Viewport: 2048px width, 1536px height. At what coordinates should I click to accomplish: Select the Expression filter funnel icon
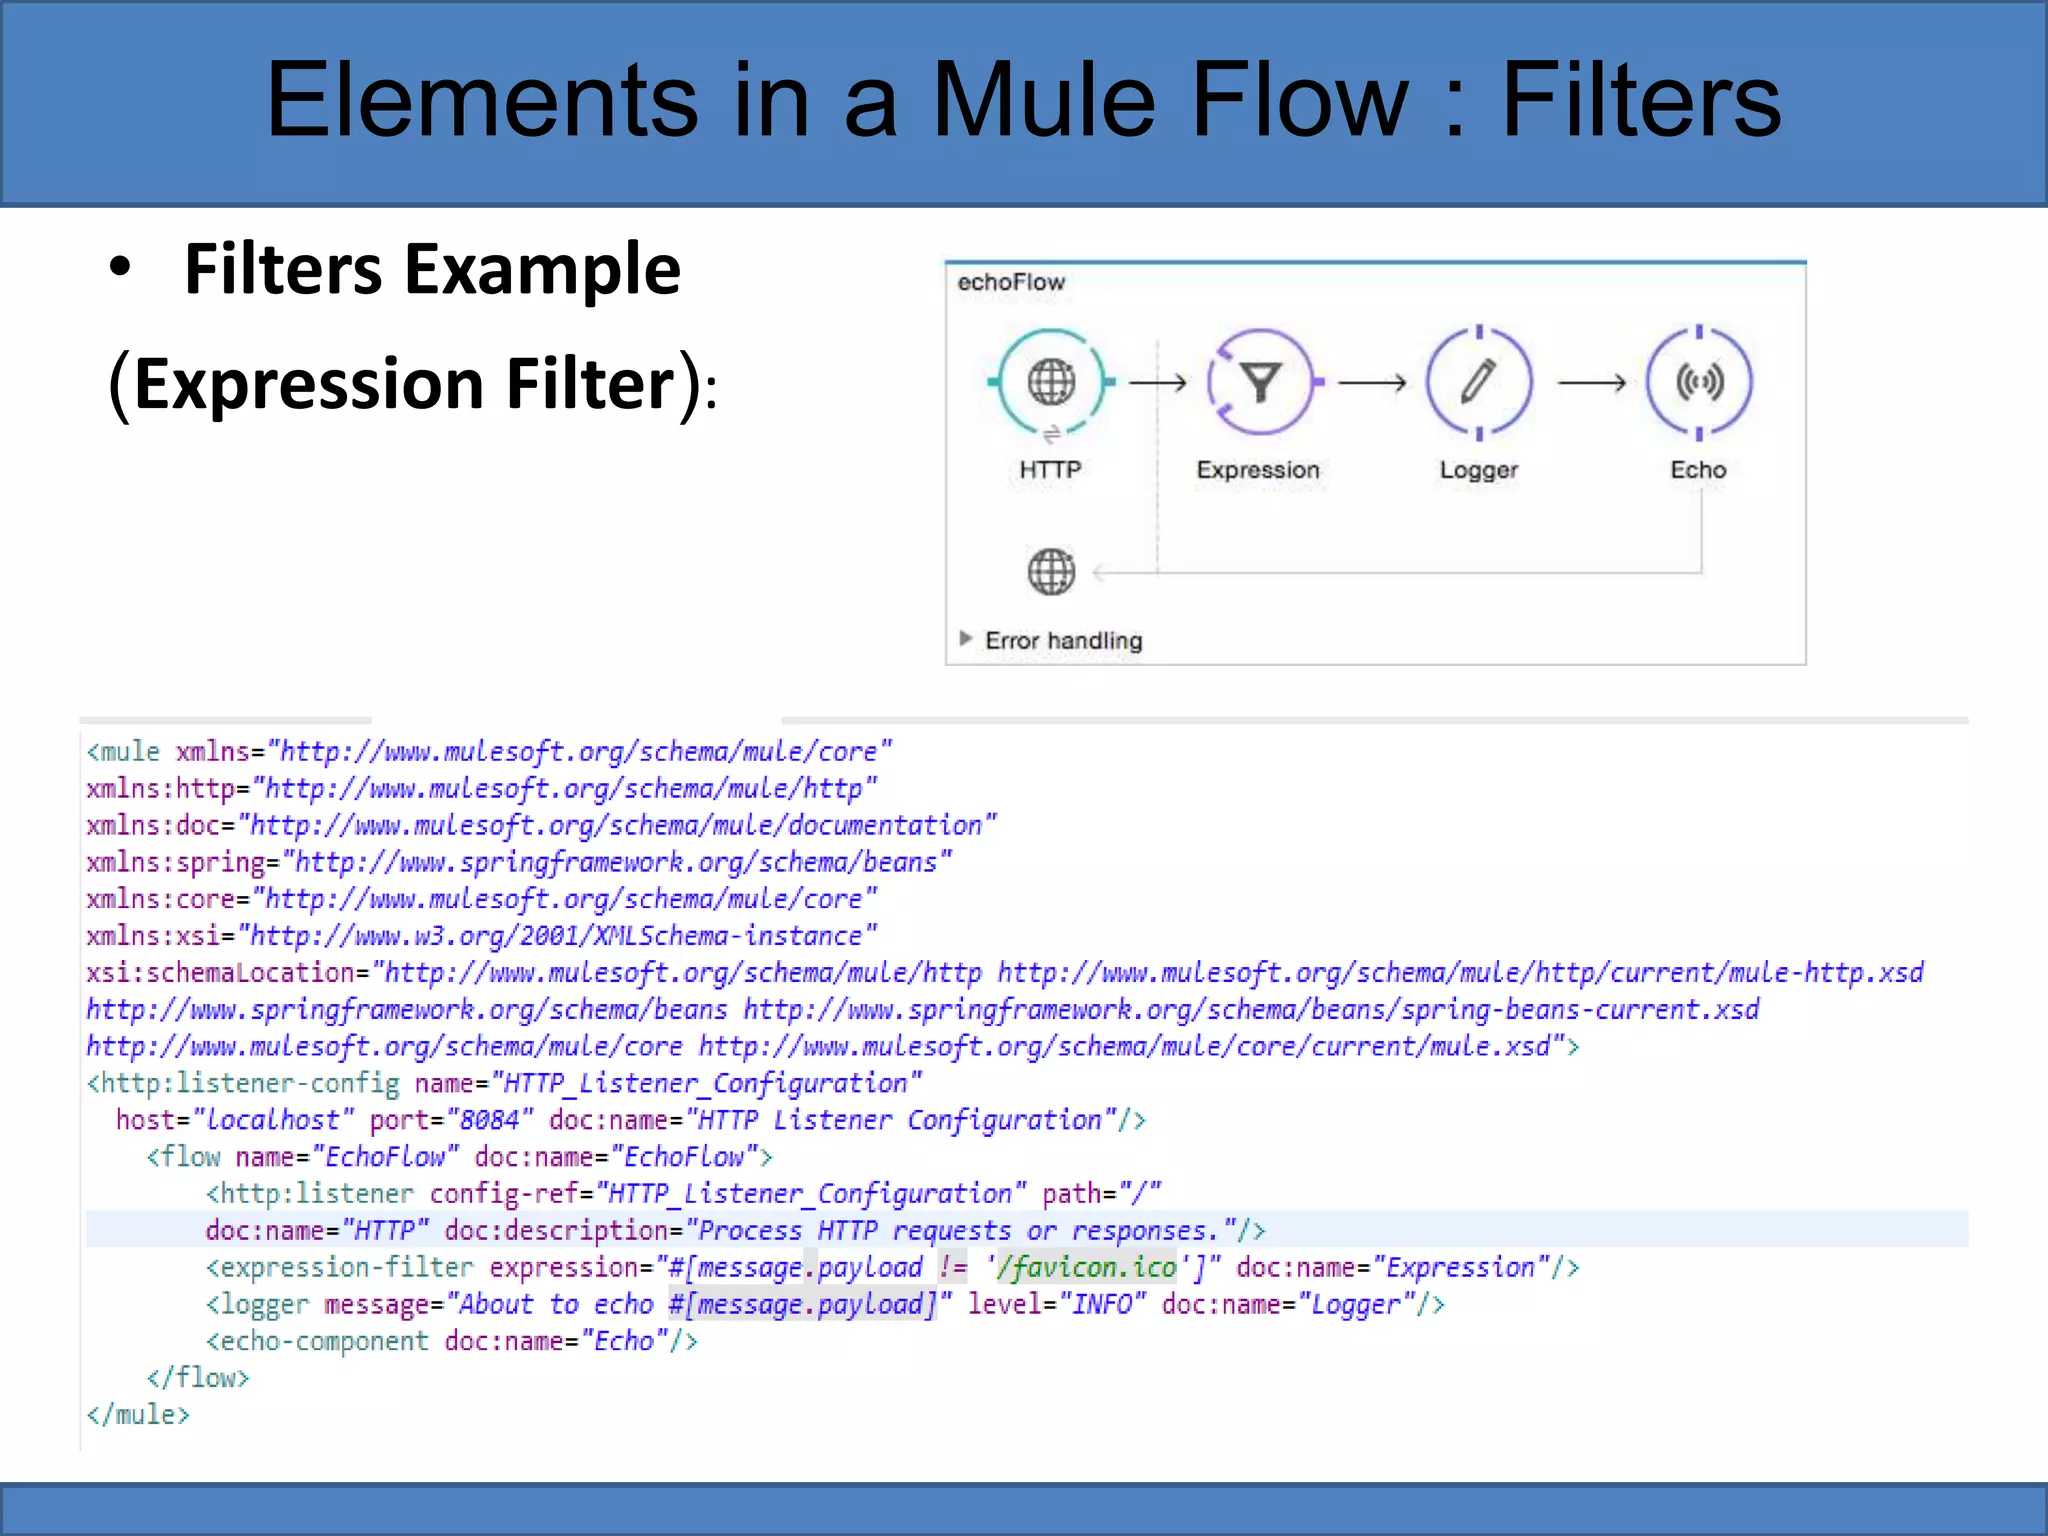coord(1262,382)
